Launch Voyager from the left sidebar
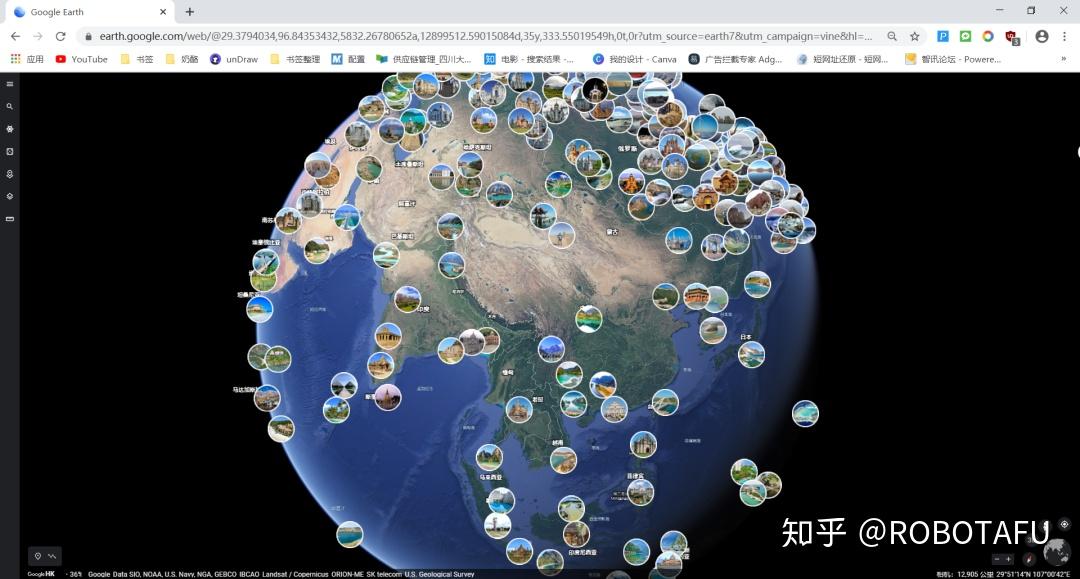The width and height of the screenshot is (1080, 579). pos(9,129)
